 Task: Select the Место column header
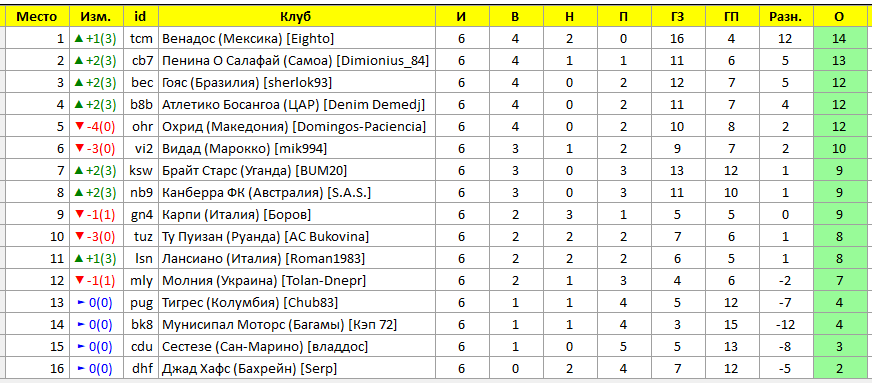(37, 17)
